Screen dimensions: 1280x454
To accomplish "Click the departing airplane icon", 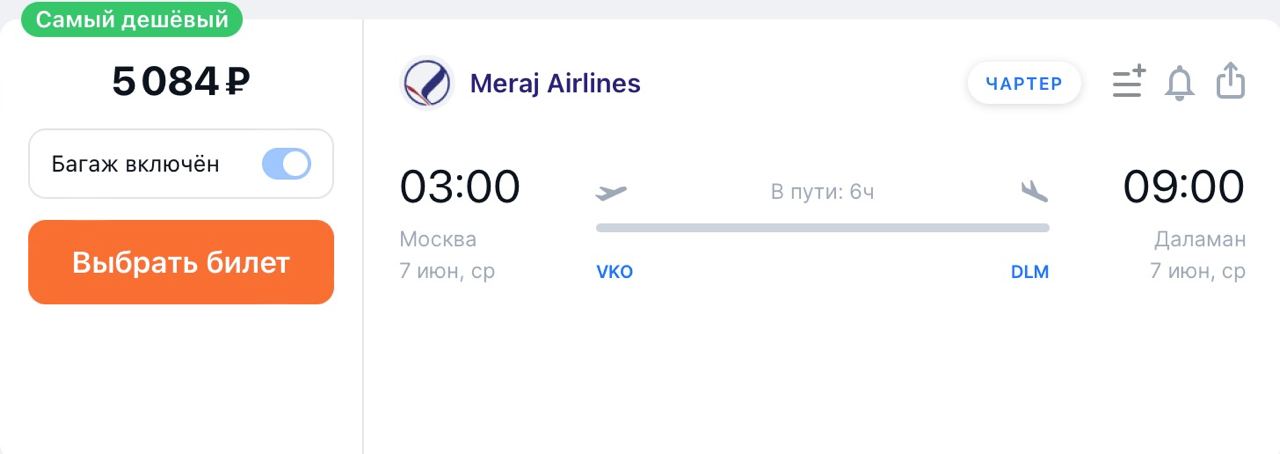I will pyautogui.click(x=611, y=191).
